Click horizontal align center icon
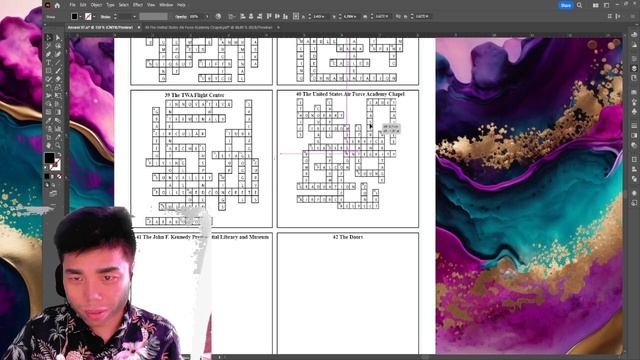This screenshot has height=360, width=640. click(251, 16)
